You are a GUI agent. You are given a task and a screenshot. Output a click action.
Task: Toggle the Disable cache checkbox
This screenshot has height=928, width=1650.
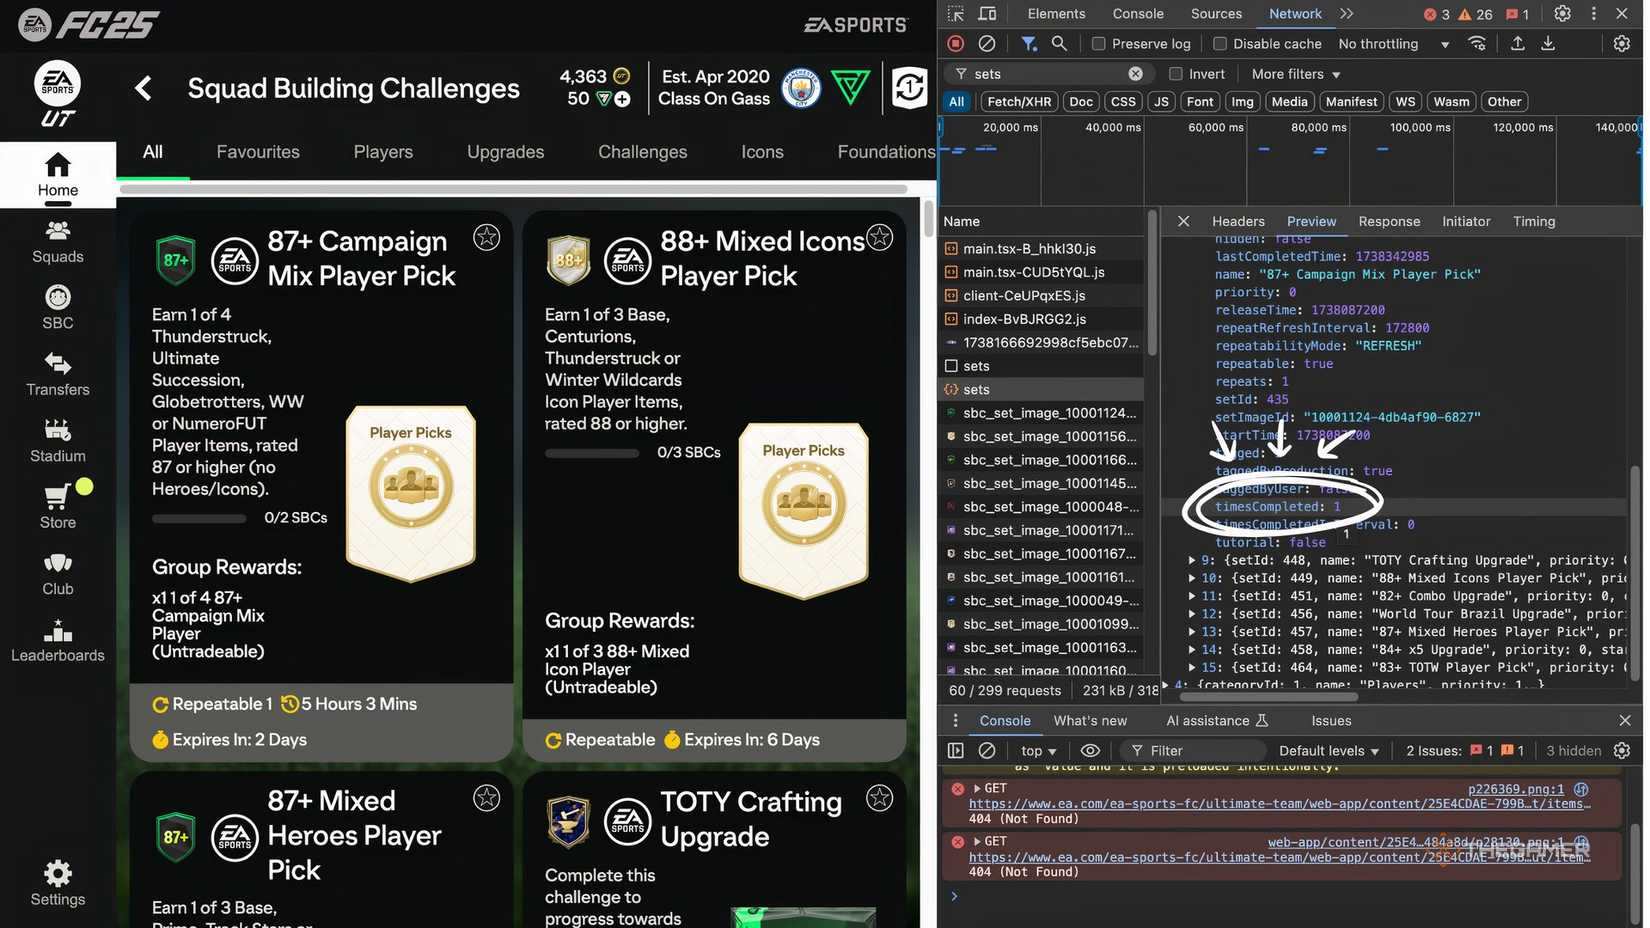(1219, 44)
